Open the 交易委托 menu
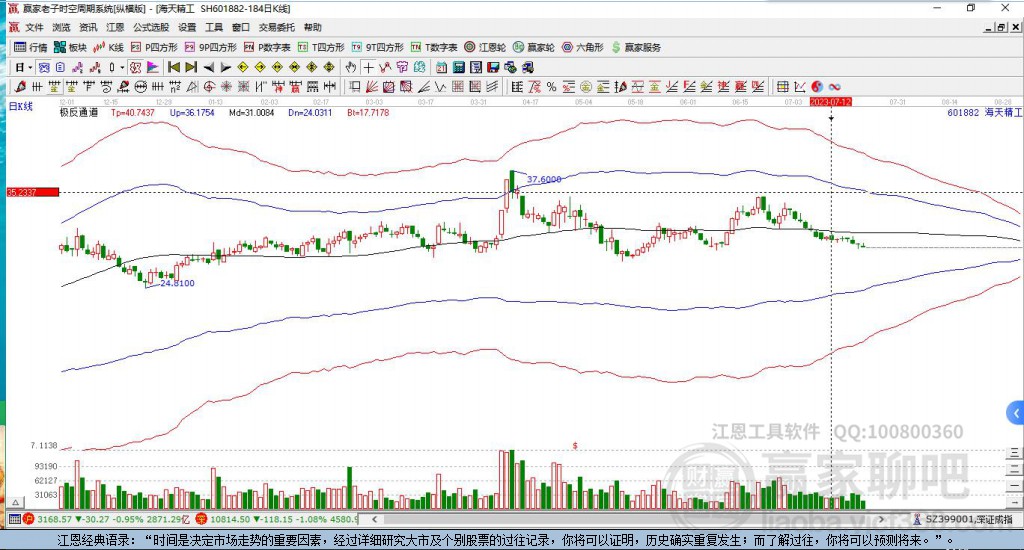 click(x=277, y=27)
